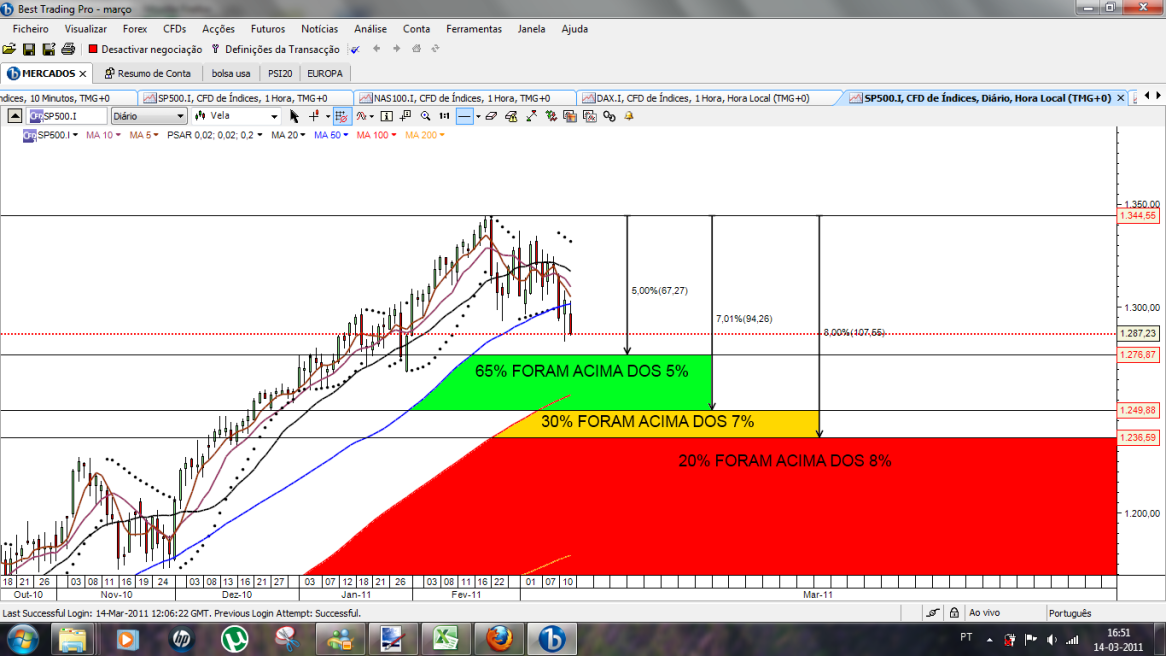
Task: Click the print icon in main toolbar
Action: tap(68, 49)
